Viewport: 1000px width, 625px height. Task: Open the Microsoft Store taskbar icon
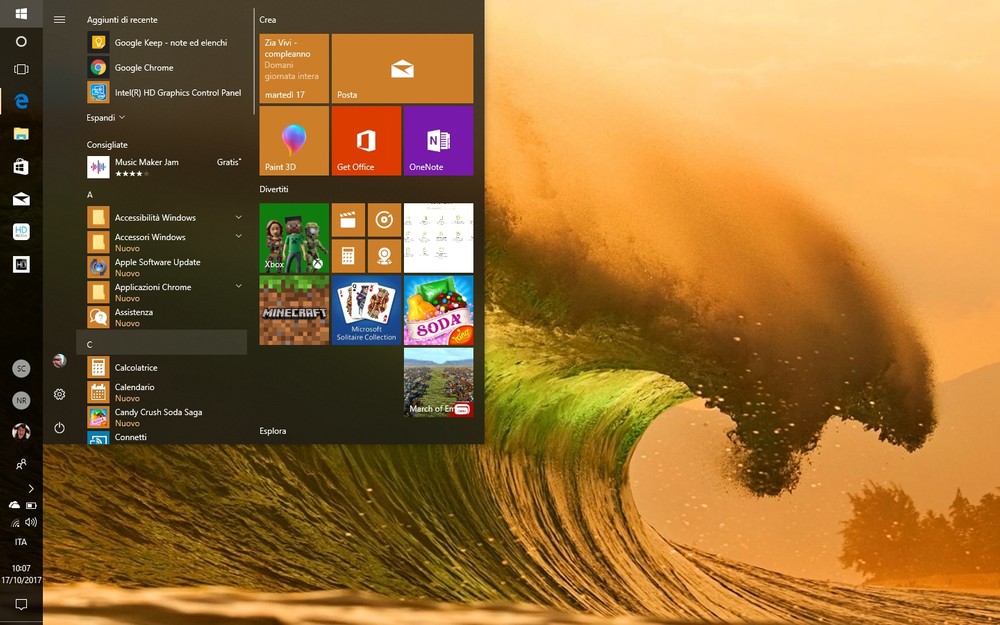click(x=21, y=167)
